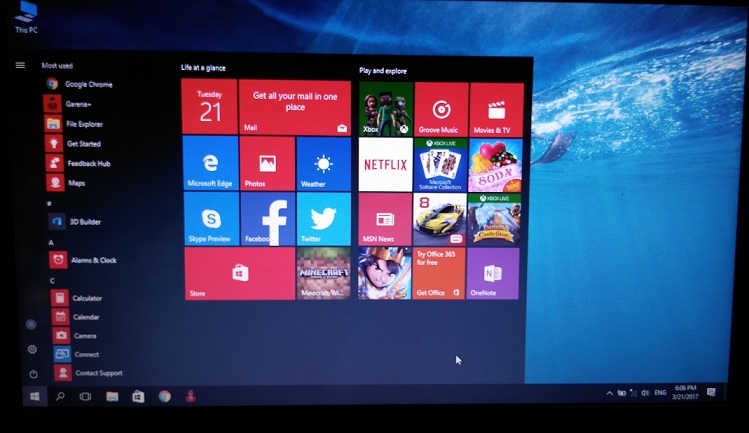Open Task View on the taskbar

(86, 396)
